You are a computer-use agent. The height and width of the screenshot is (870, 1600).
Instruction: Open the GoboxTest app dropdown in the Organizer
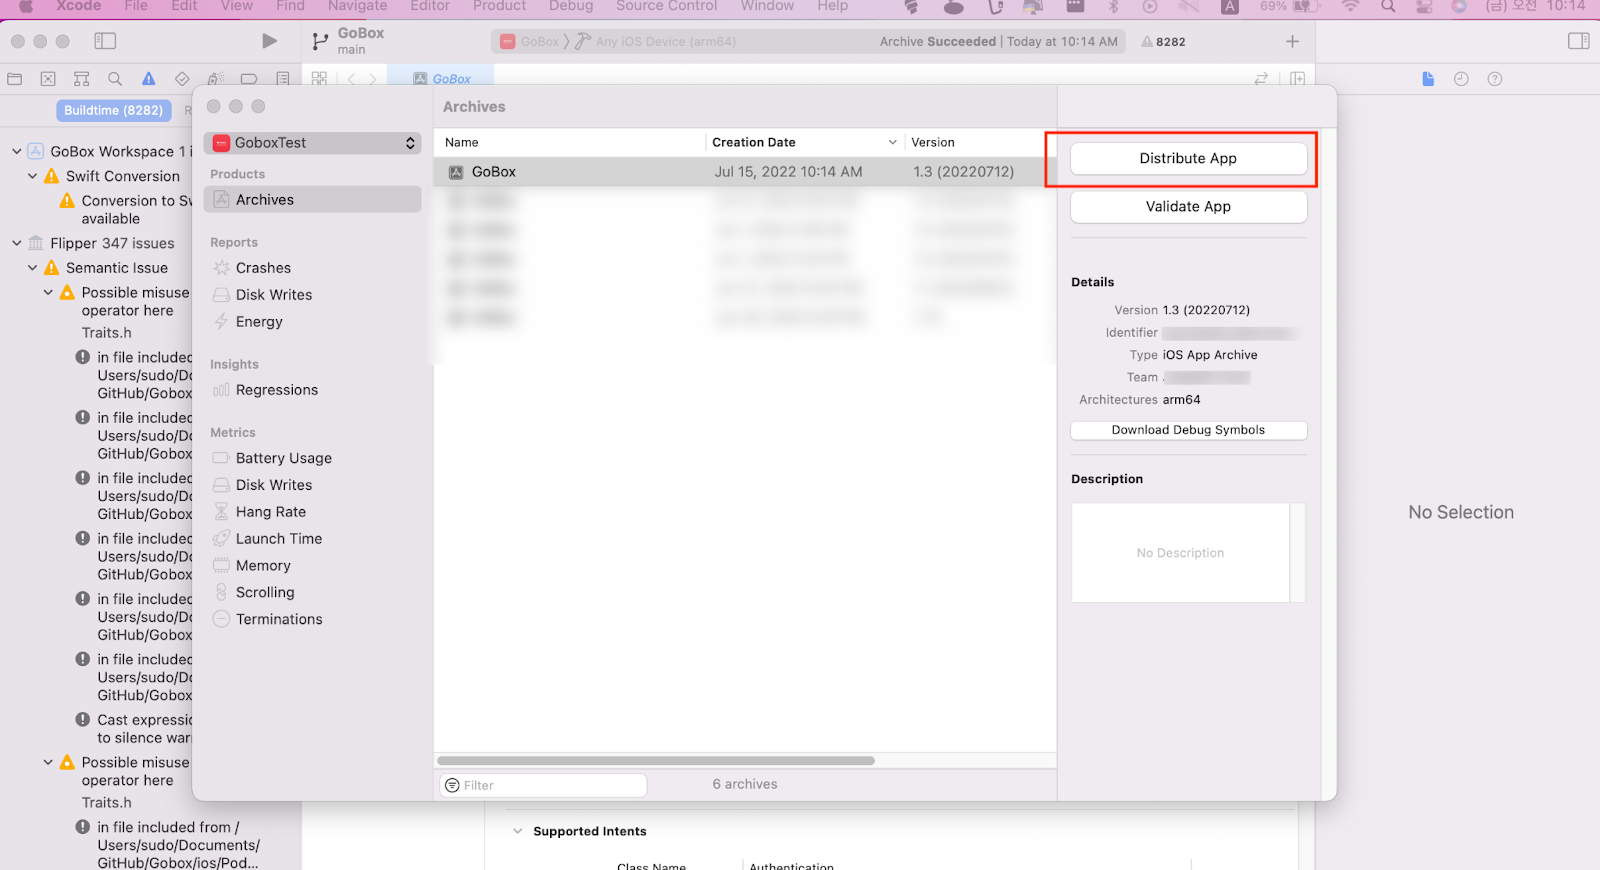(312, 143)
